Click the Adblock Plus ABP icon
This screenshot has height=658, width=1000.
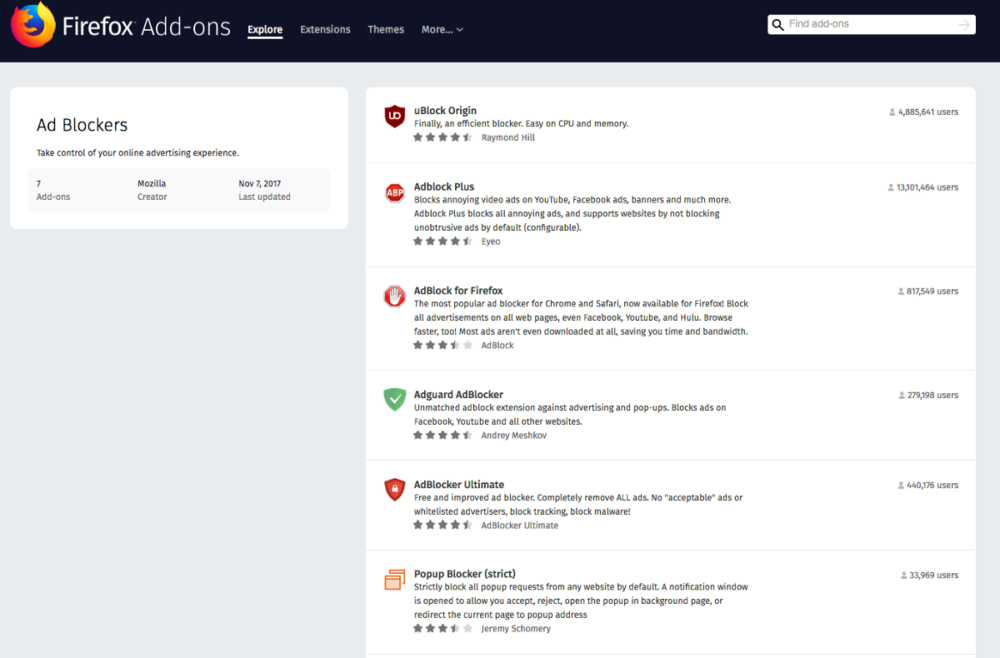(394, 193)
